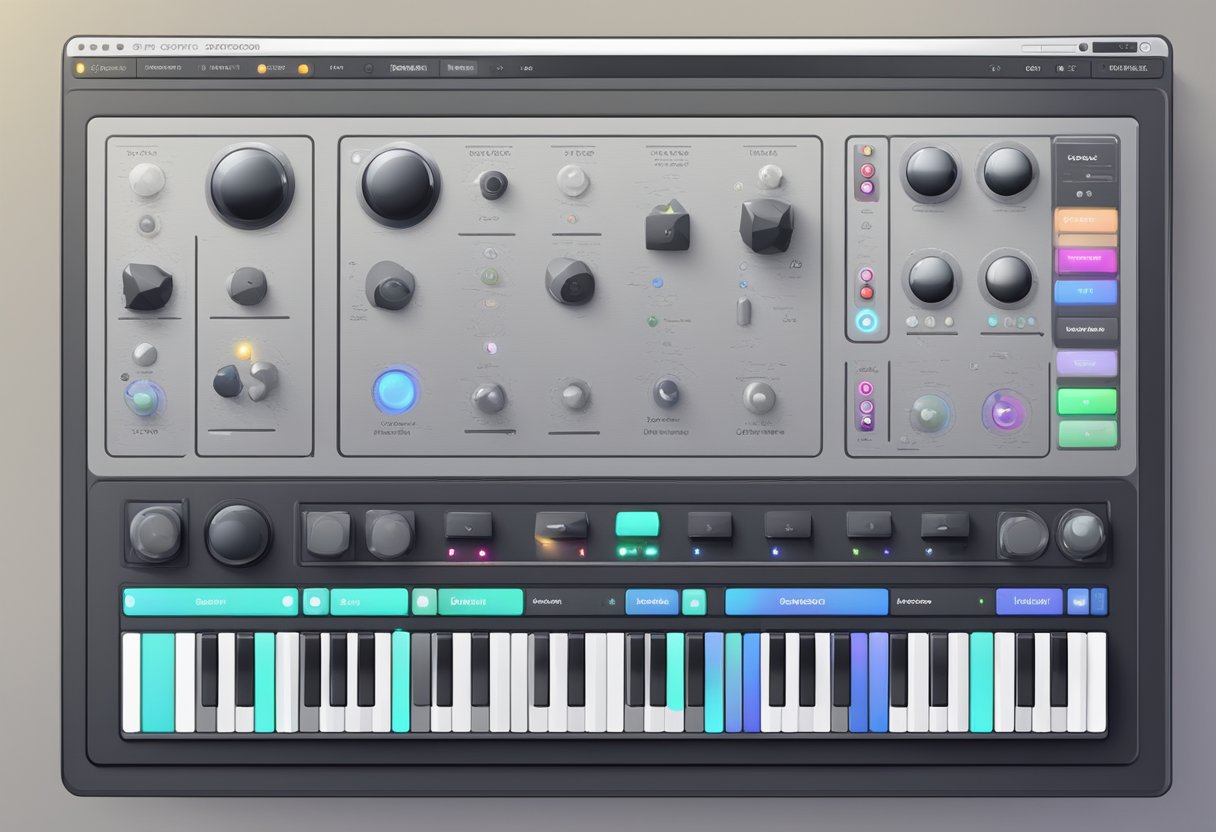Click the cyan glowing ring indicator
Image resolution: width=1216 pixels, height=832 pixels.
866,321
